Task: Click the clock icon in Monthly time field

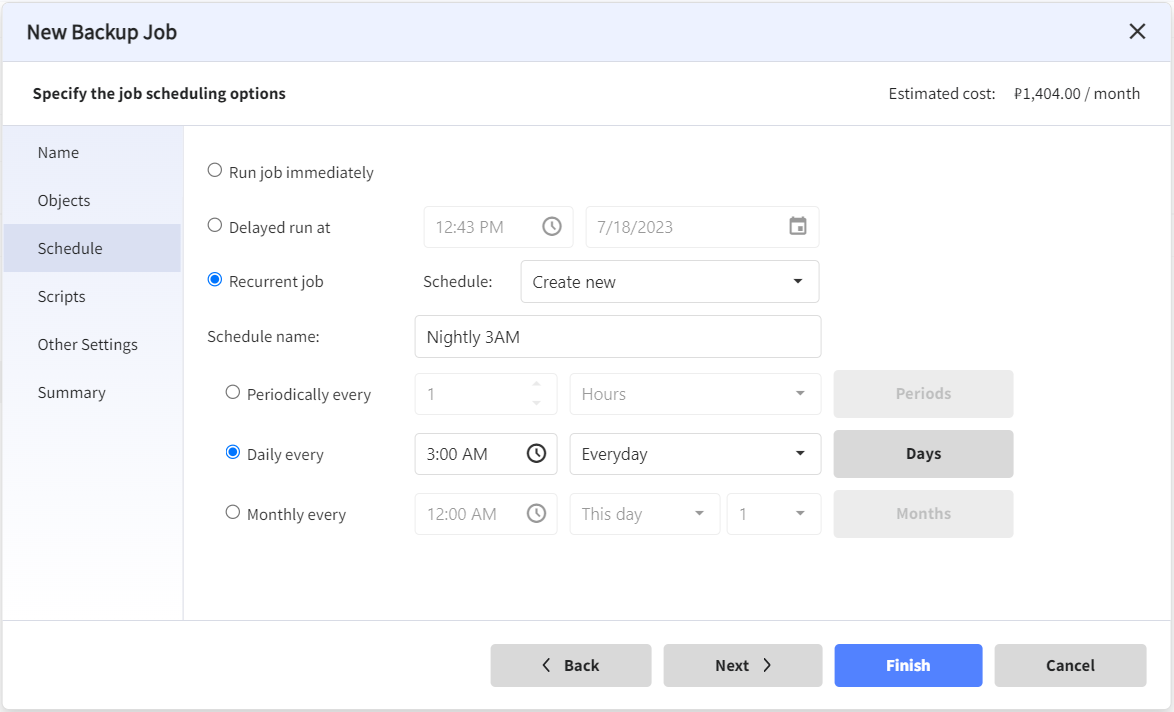Action: coord(536,514)
